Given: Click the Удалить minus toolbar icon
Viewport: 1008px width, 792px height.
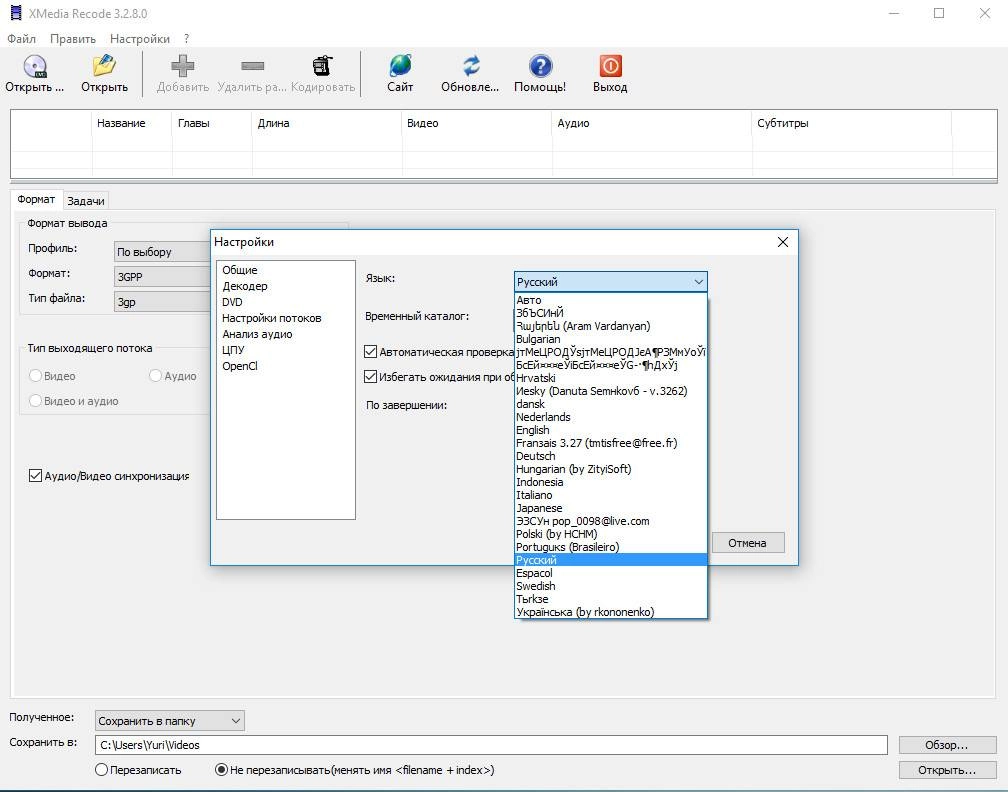Looking at the screenshot, I should [252, 66].
